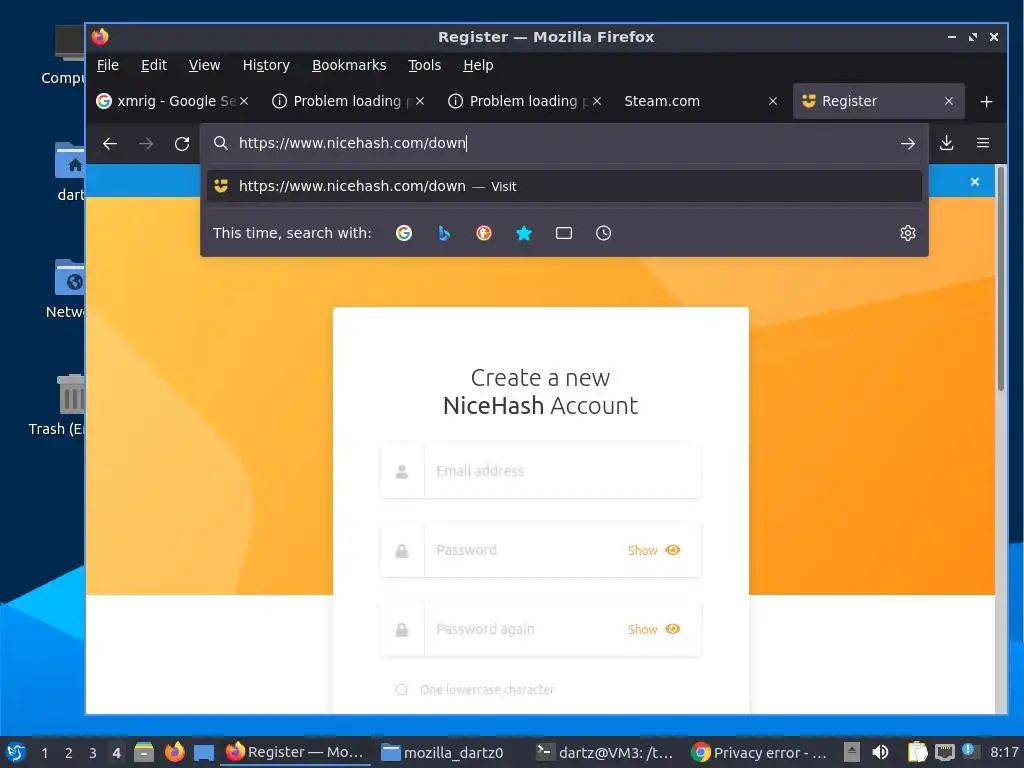Switch to the Chrome Privacy error window
Viewport: 1024px width, 768px height.
(x=760, y=752)
